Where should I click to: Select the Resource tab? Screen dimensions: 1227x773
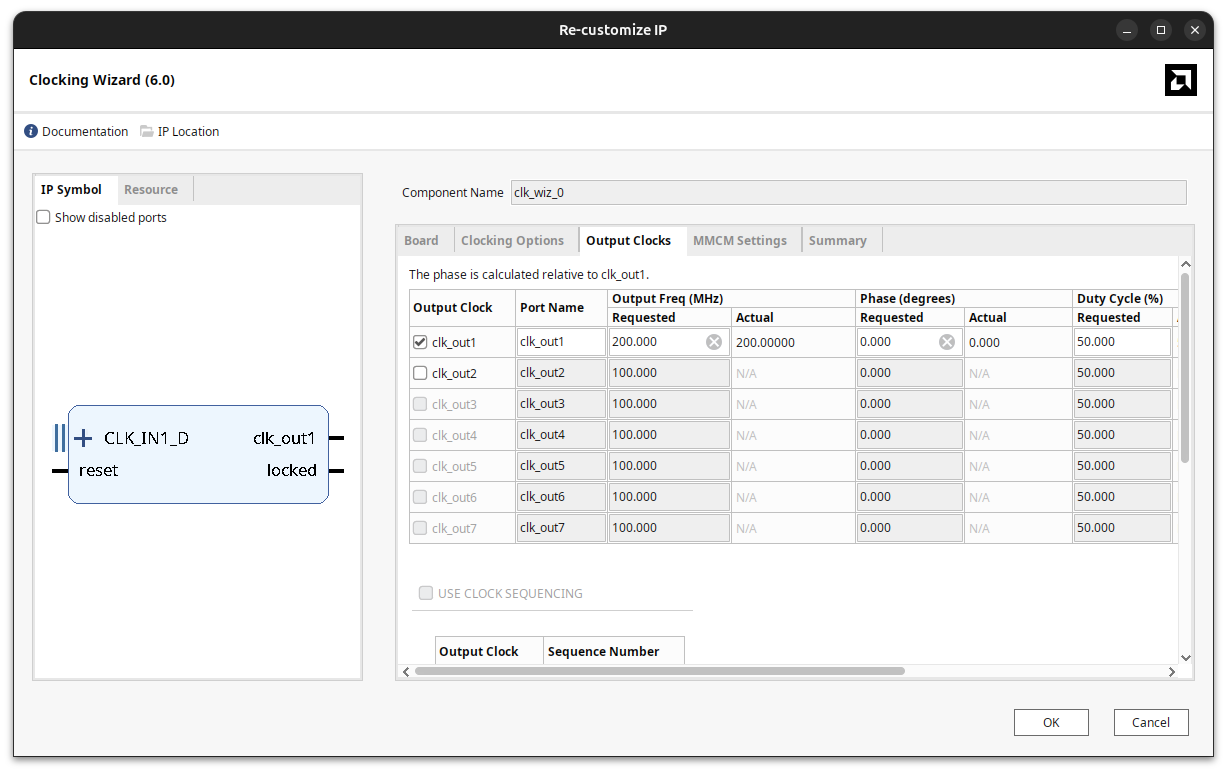pos(151,189)
